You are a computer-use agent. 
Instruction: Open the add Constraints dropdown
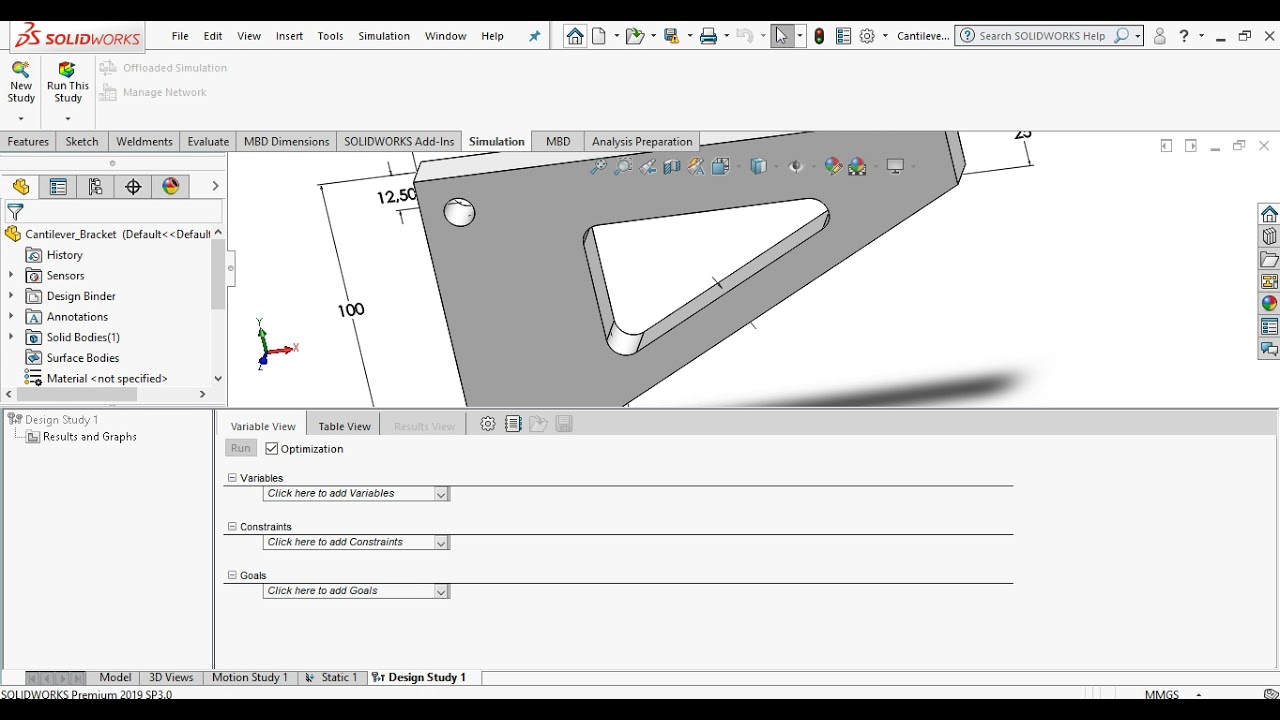(441, 543)
